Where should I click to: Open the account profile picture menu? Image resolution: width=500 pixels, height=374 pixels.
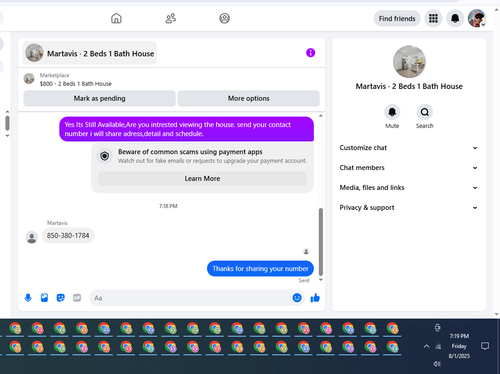[477, 18]
